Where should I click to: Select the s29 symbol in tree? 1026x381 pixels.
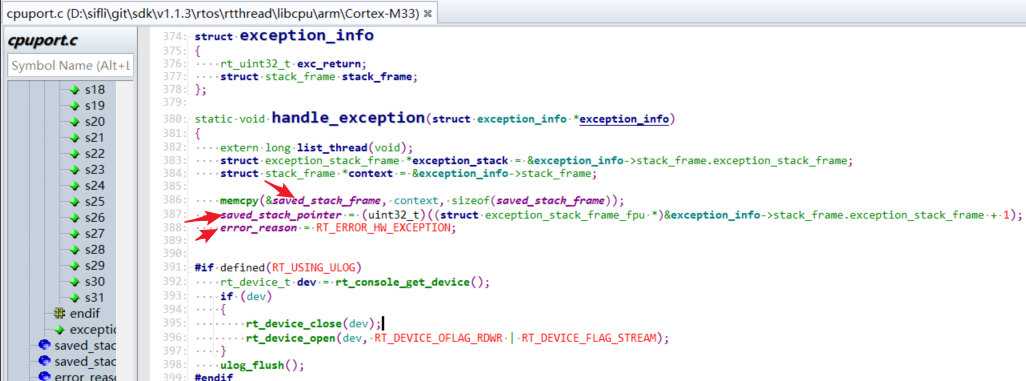(x=95, y=265)
